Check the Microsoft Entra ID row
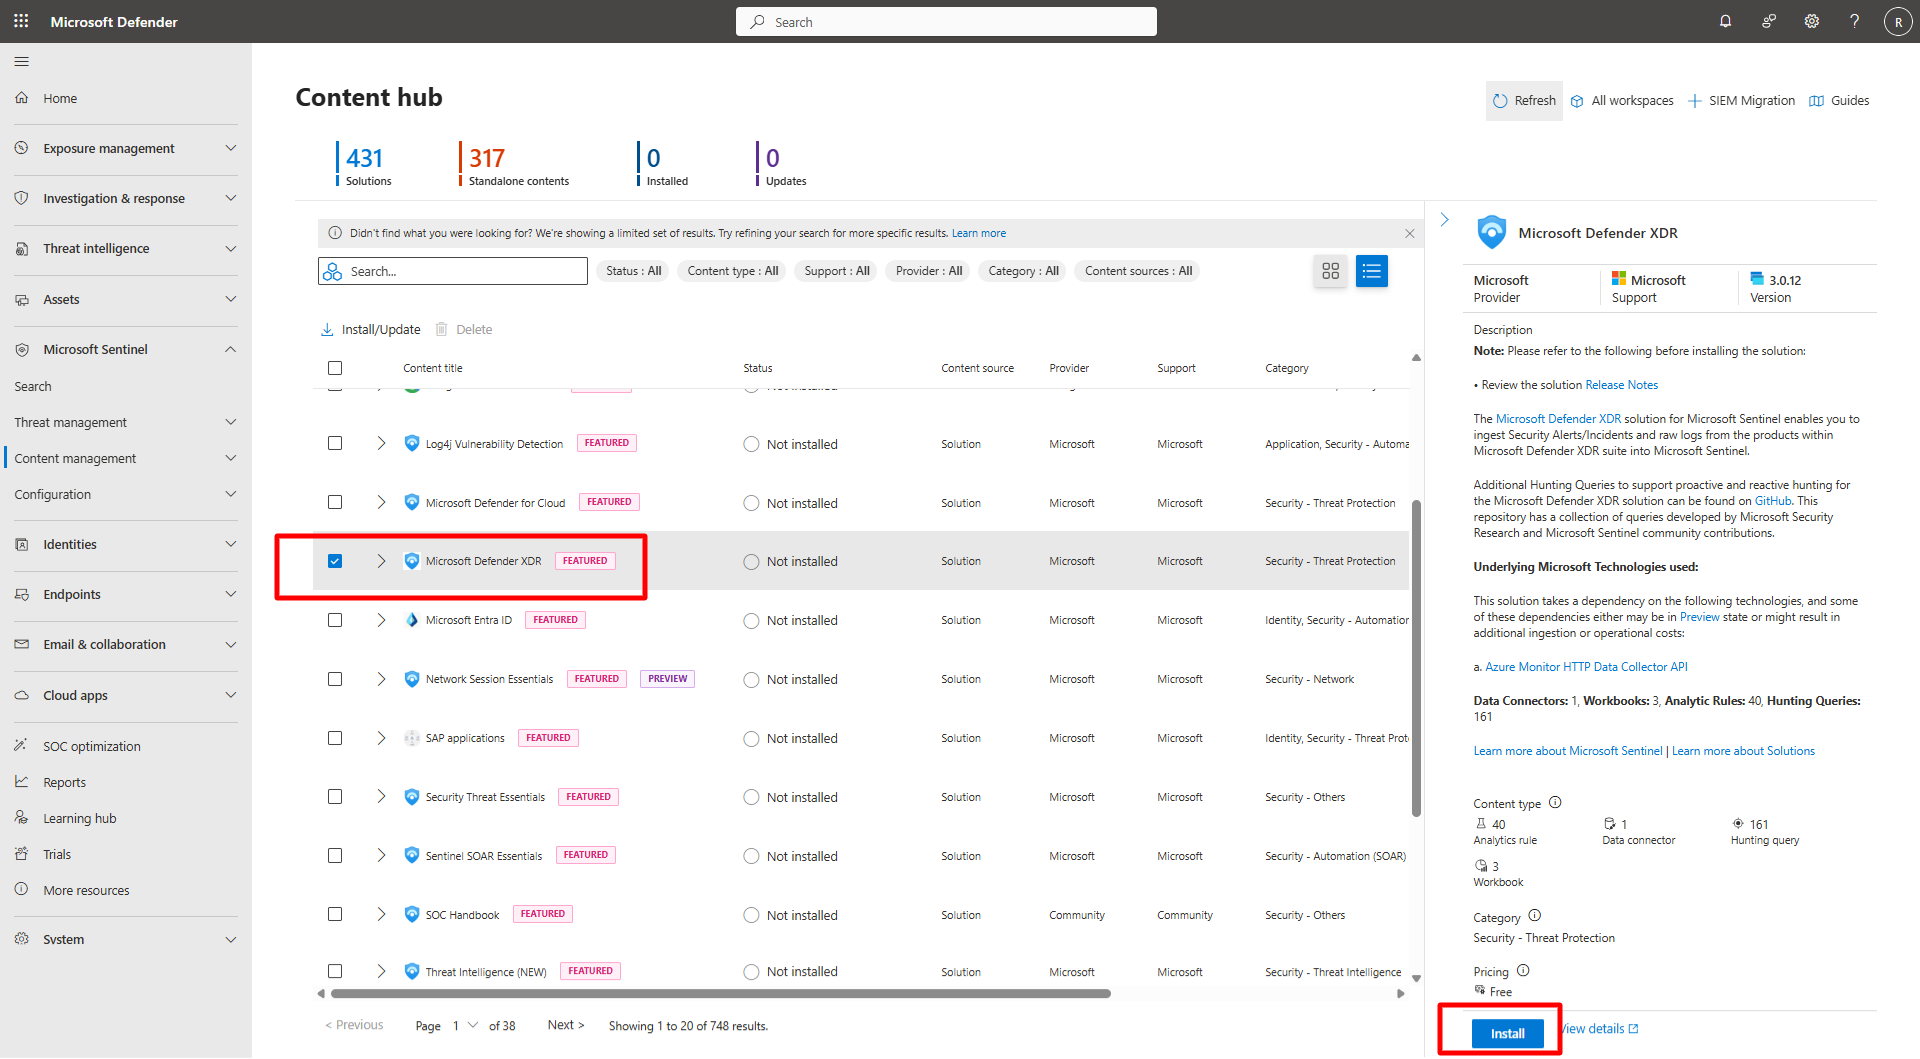 pos(335,620)
